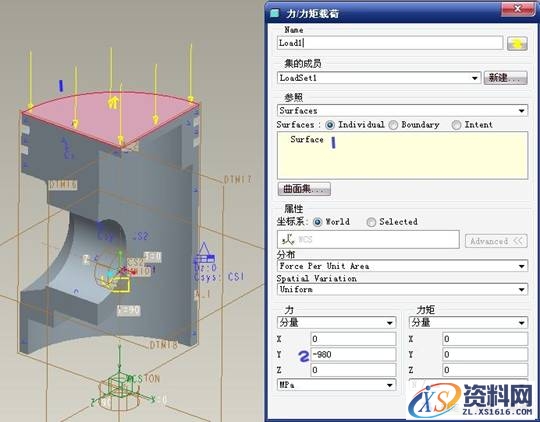Click the PISTON coordinate label
The image size is (540, 422).
pyautogui.click(x=143, y=379)
